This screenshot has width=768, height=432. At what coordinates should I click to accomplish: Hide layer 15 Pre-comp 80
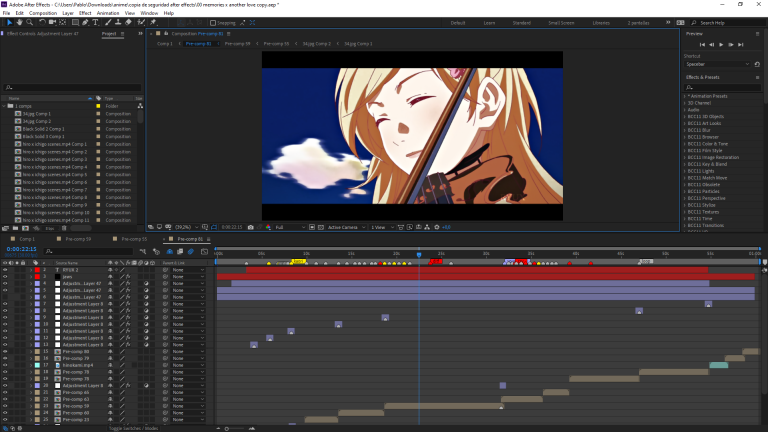(5, 352)
